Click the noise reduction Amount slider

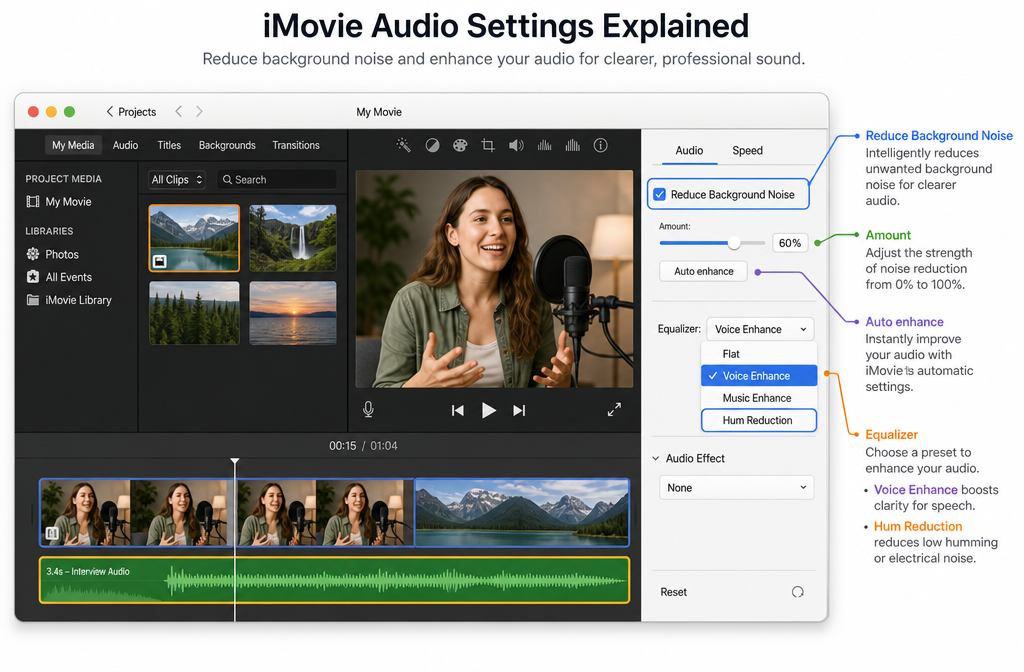coord(712,243)
